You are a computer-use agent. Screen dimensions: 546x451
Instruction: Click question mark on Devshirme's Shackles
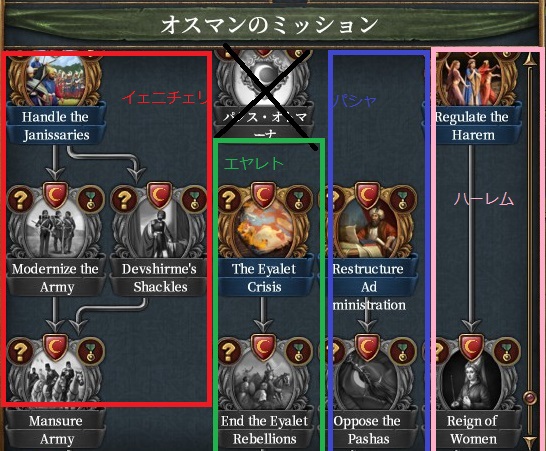click(x=124, y=199)
